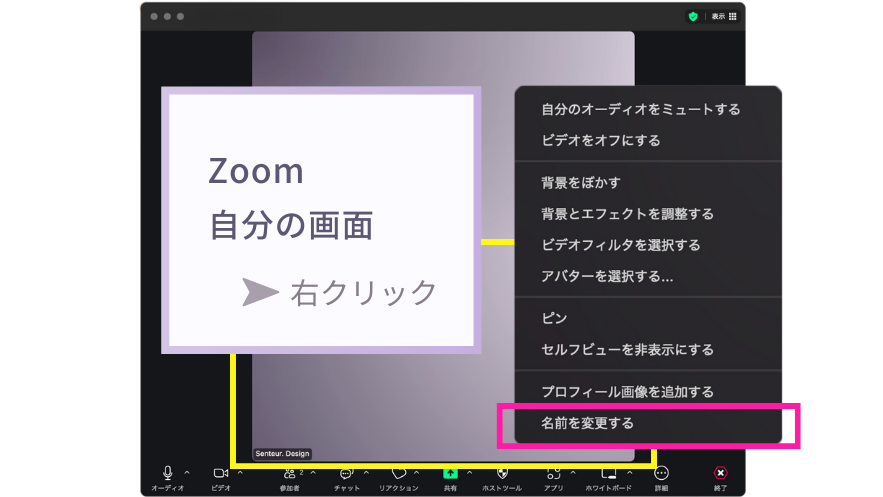Viewport: 883px width, 497px height.
Task: Open the ホワイトボード whiteboard
Action: pos(609,474)
